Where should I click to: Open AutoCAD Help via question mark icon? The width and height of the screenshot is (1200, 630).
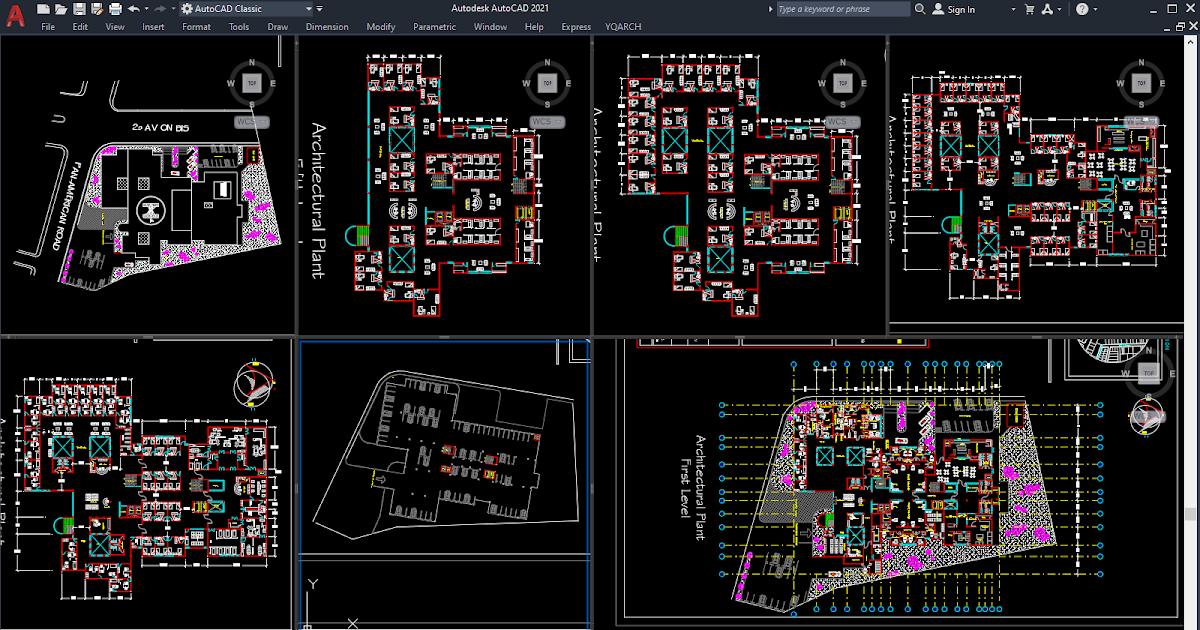pyautogui.click(x=1083, y=9)
